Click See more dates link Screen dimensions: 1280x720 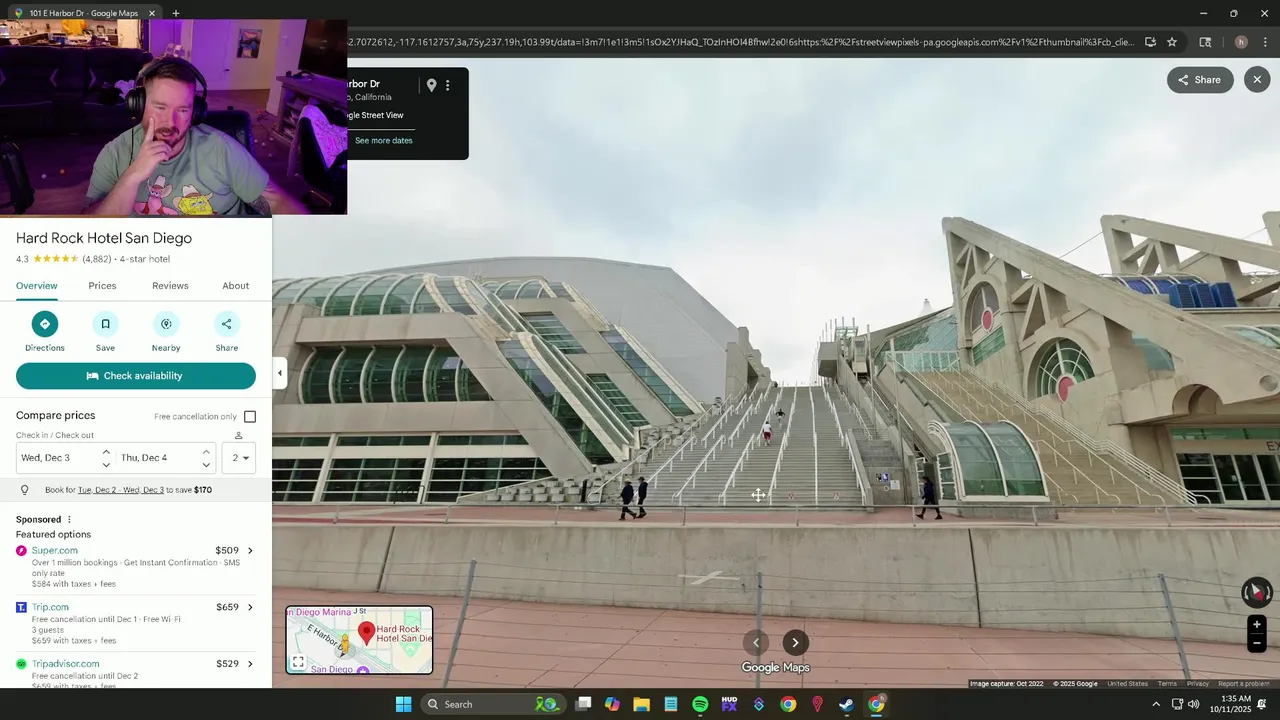click(384, 141)
